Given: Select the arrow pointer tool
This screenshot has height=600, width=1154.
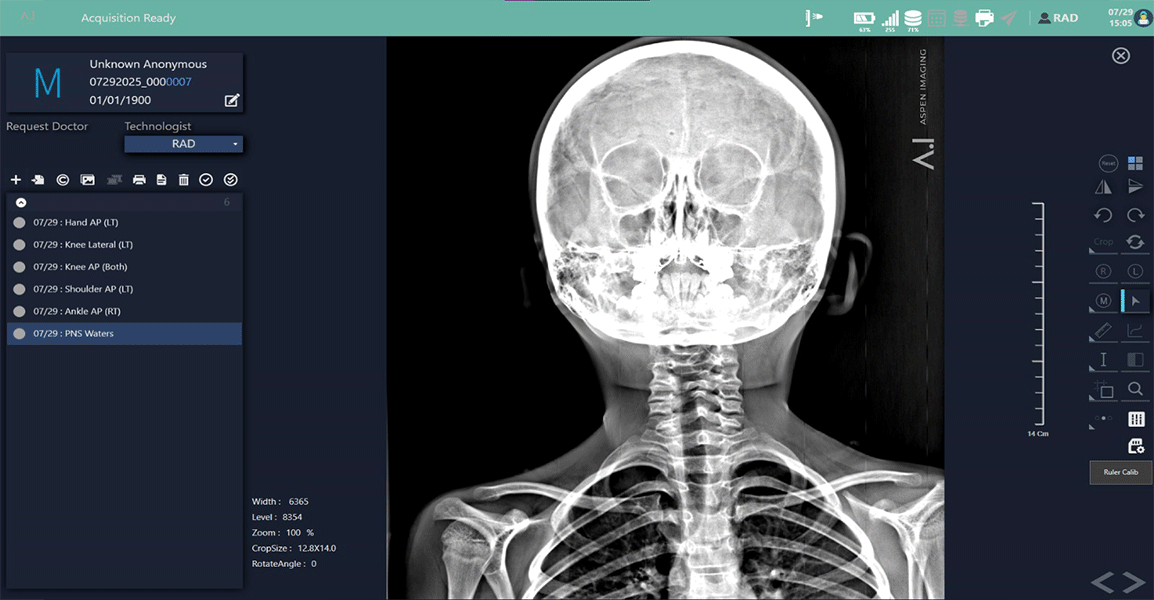Looking at the screenshot, I should (x=1135, y=299).
